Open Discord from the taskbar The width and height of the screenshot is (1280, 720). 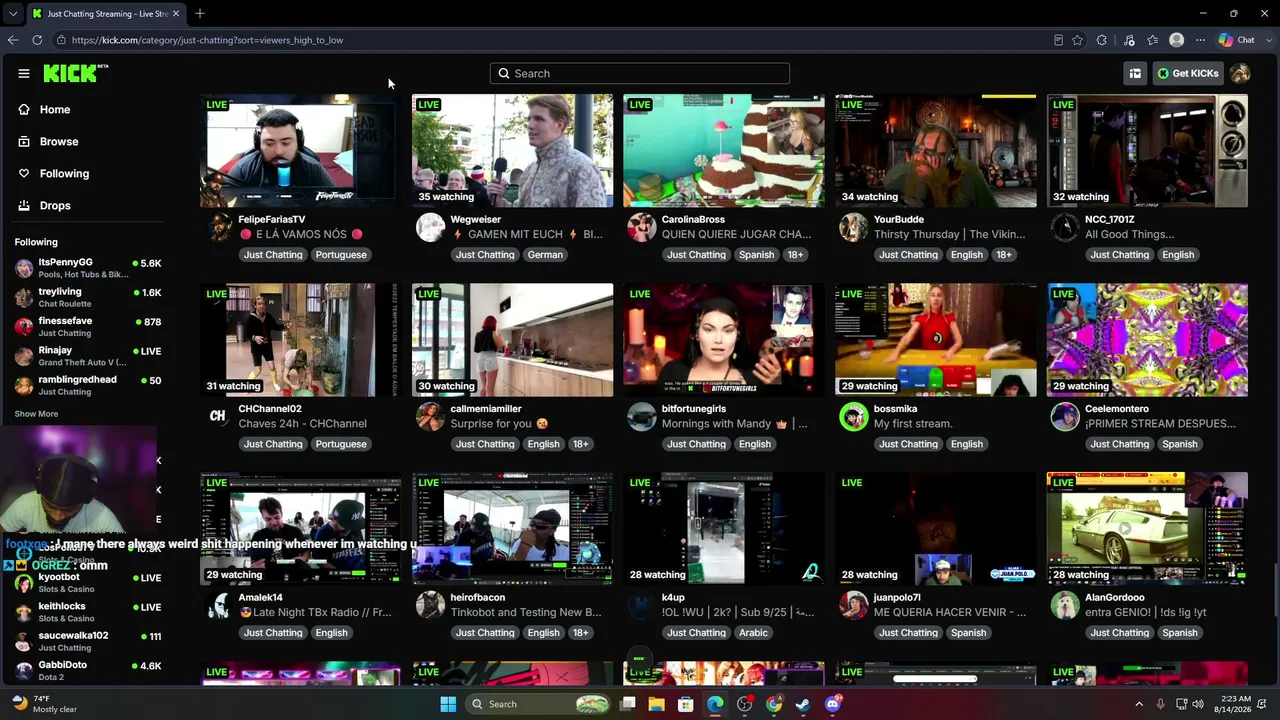point(833,704)
